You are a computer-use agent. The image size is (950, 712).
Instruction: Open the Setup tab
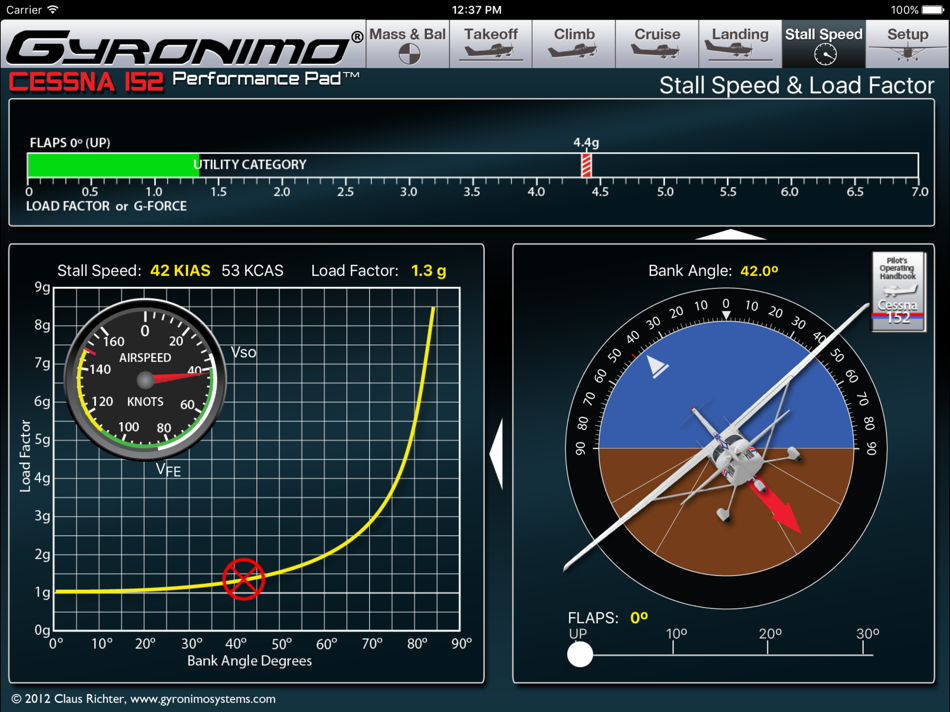(x=907, y=44)
